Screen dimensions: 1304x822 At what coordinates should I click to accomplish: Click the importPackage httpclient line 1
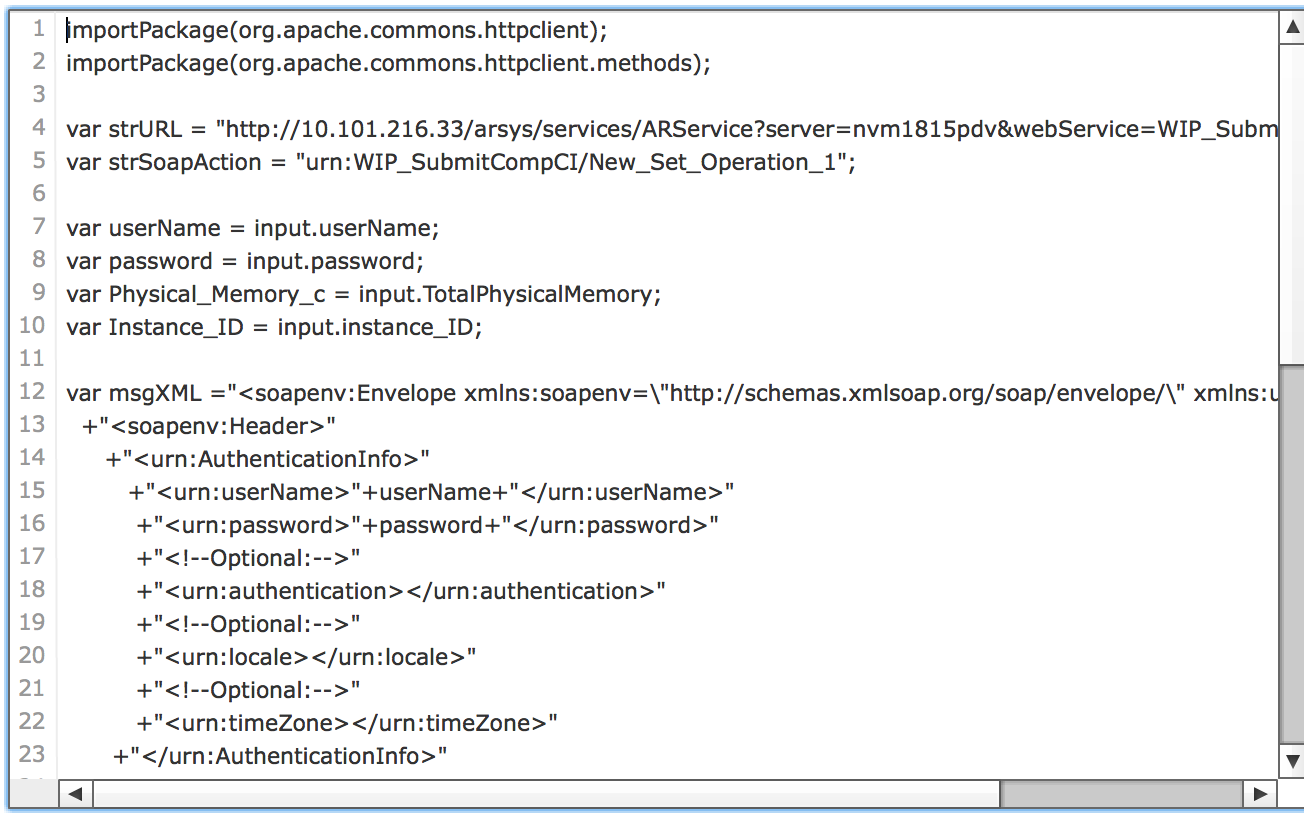336,31
